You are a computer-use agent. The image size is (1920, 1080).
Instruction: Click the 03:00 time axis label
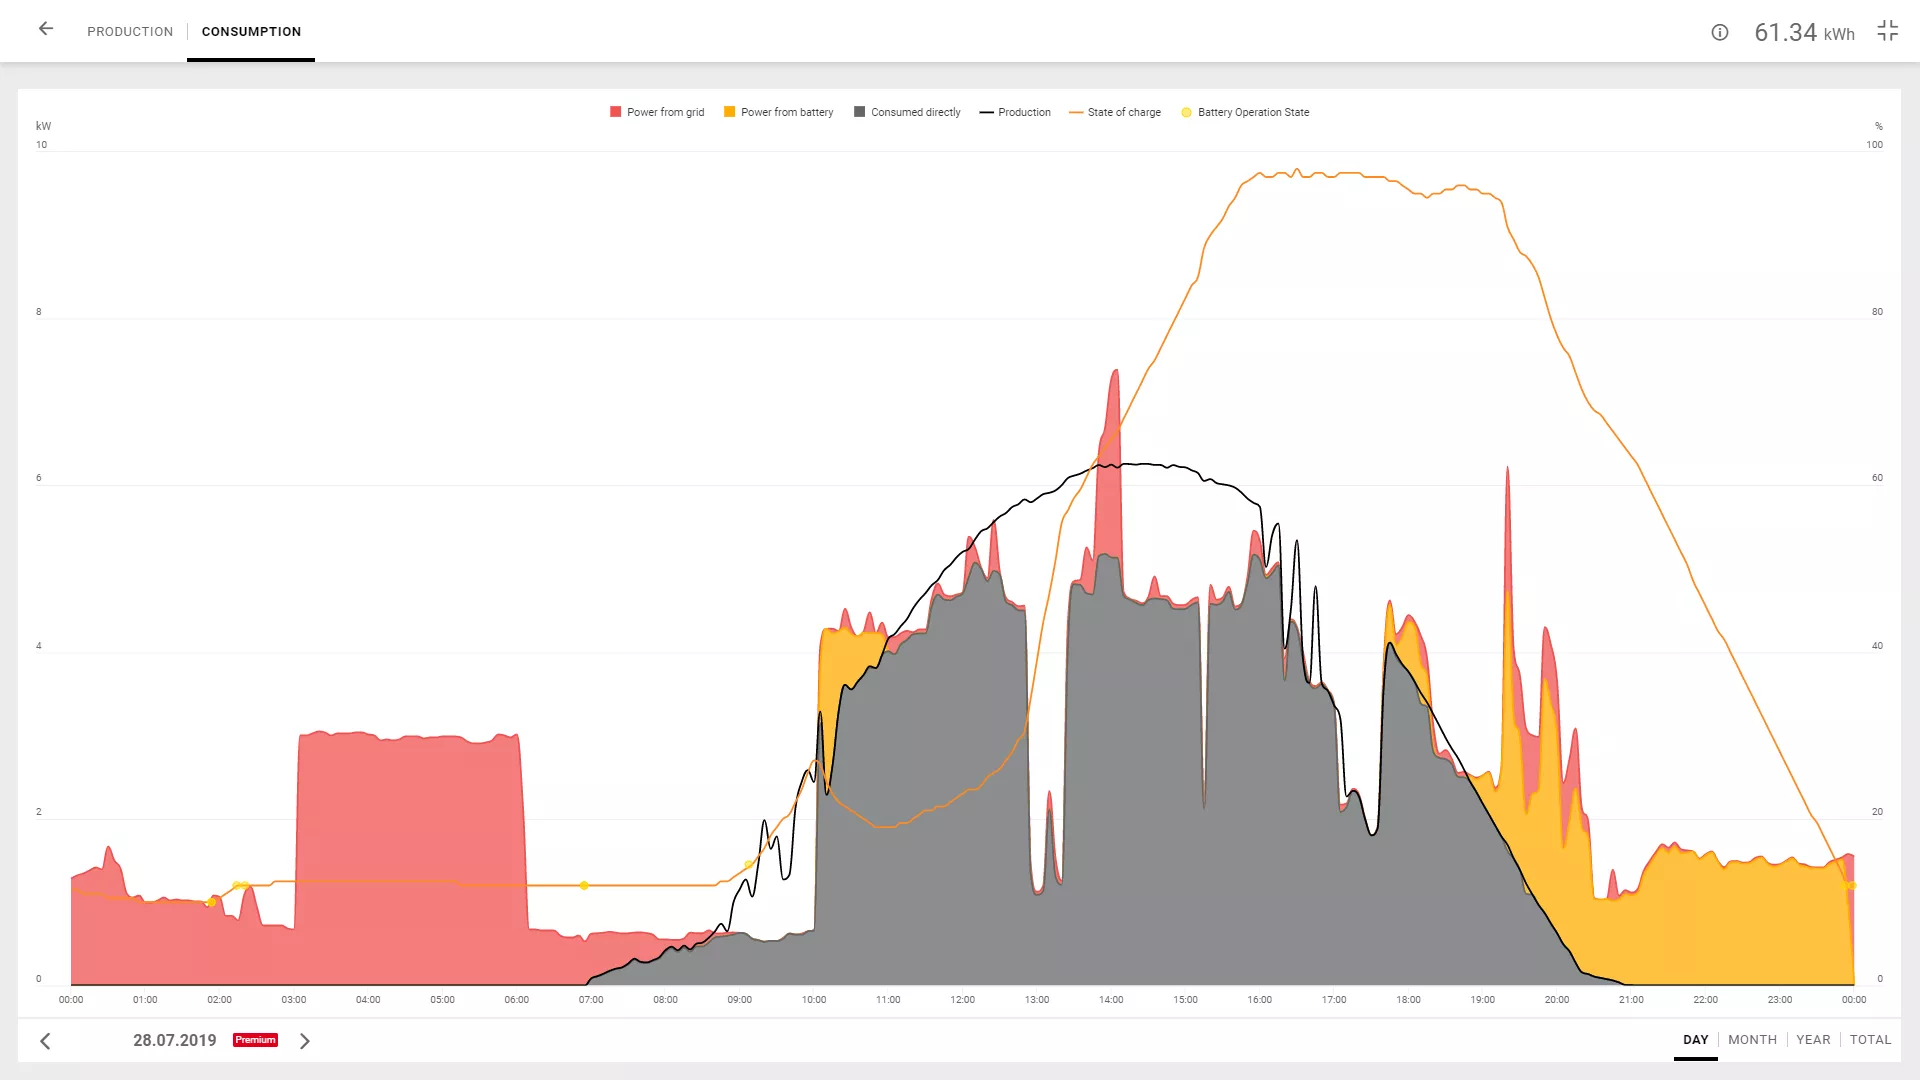(x=293, y=1000)
